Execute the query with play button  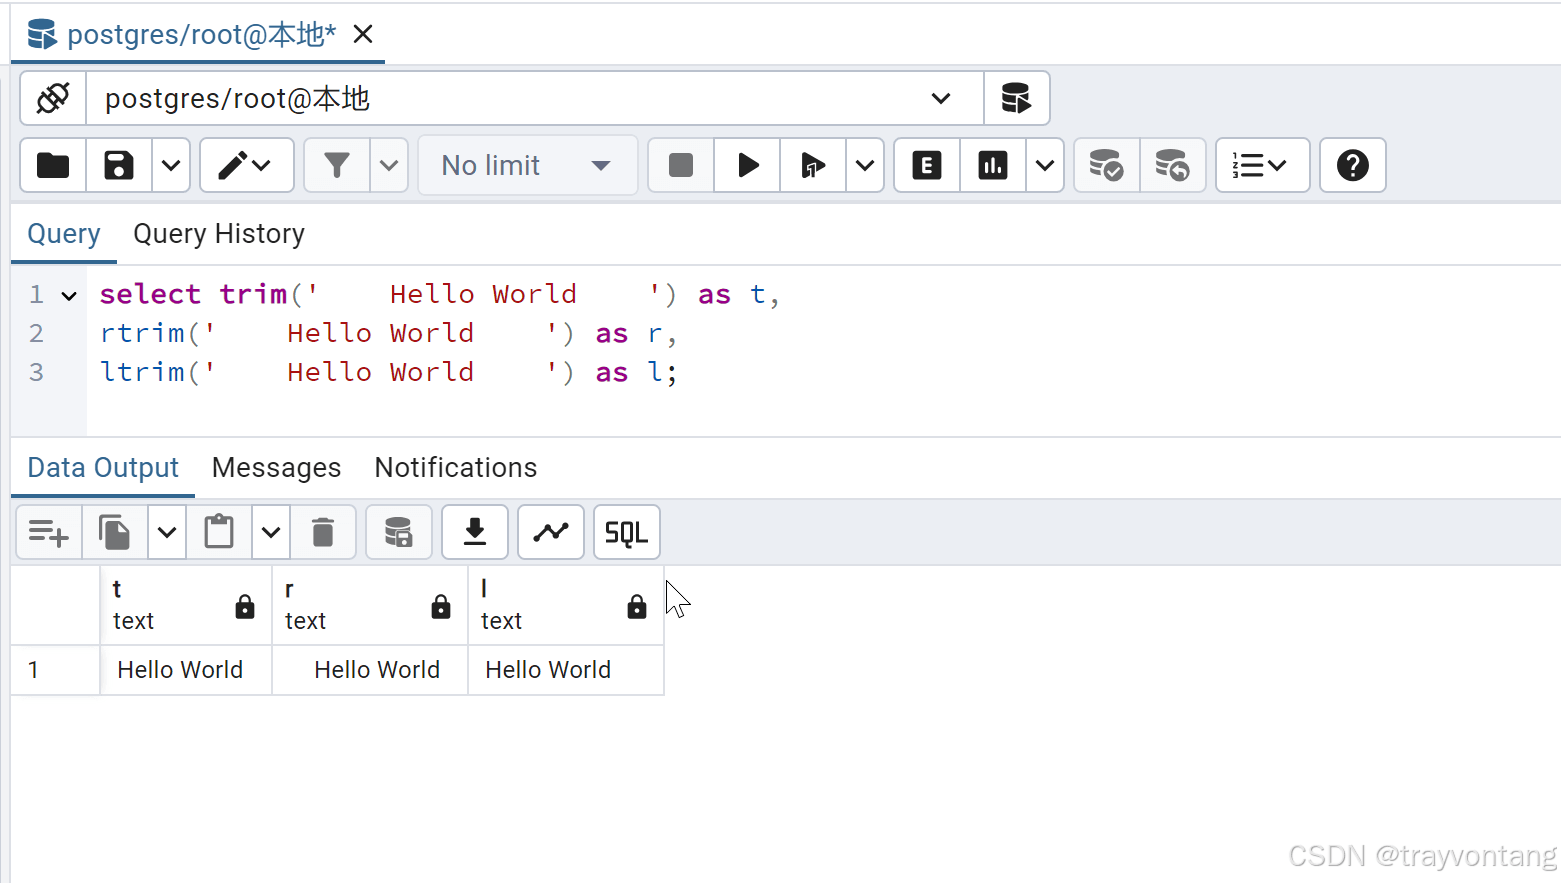(747, 165)
